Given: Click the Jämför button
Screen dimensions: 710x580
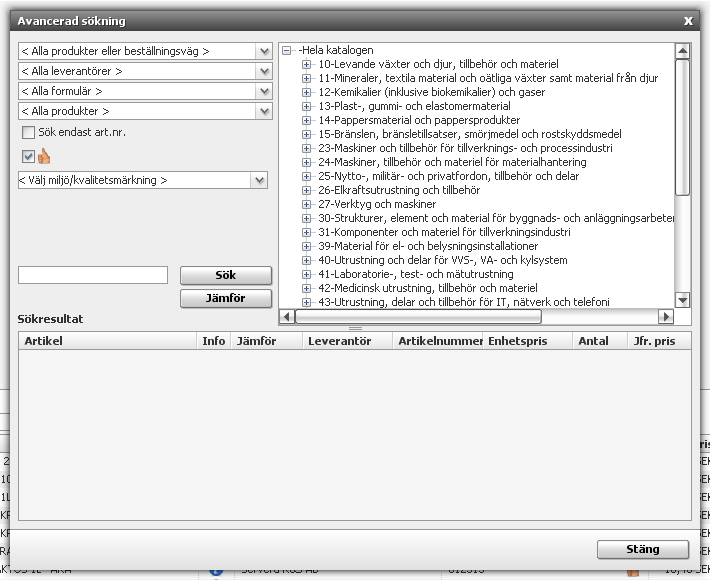Looking at the screenshot, I should (226, 298).
